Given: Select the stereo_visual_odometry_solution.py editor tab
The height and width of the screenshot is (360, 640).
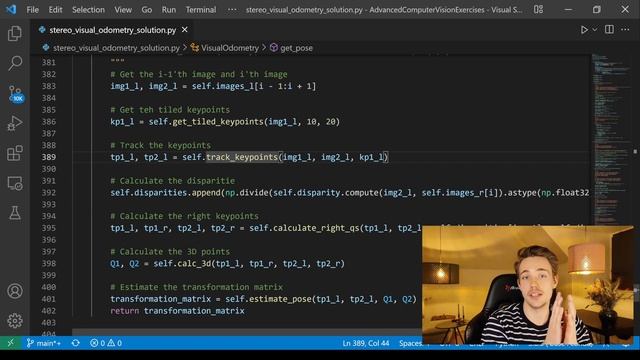Looking at the screenshot, I should tap(113, 30).
